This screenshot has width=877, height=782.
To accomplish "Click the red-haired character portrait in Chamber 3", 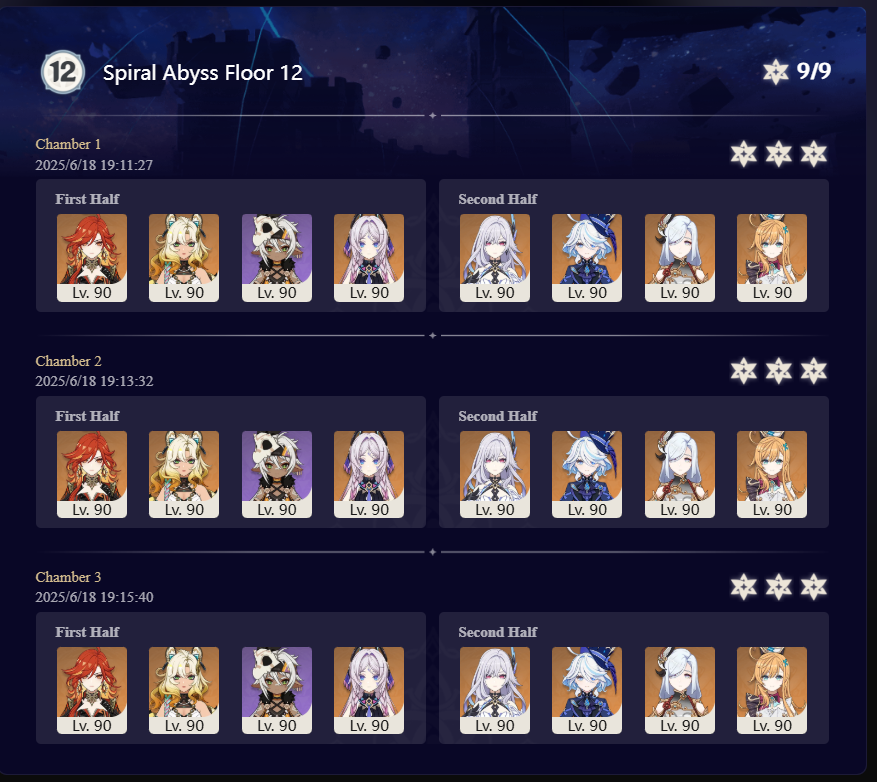I will 92,690.
